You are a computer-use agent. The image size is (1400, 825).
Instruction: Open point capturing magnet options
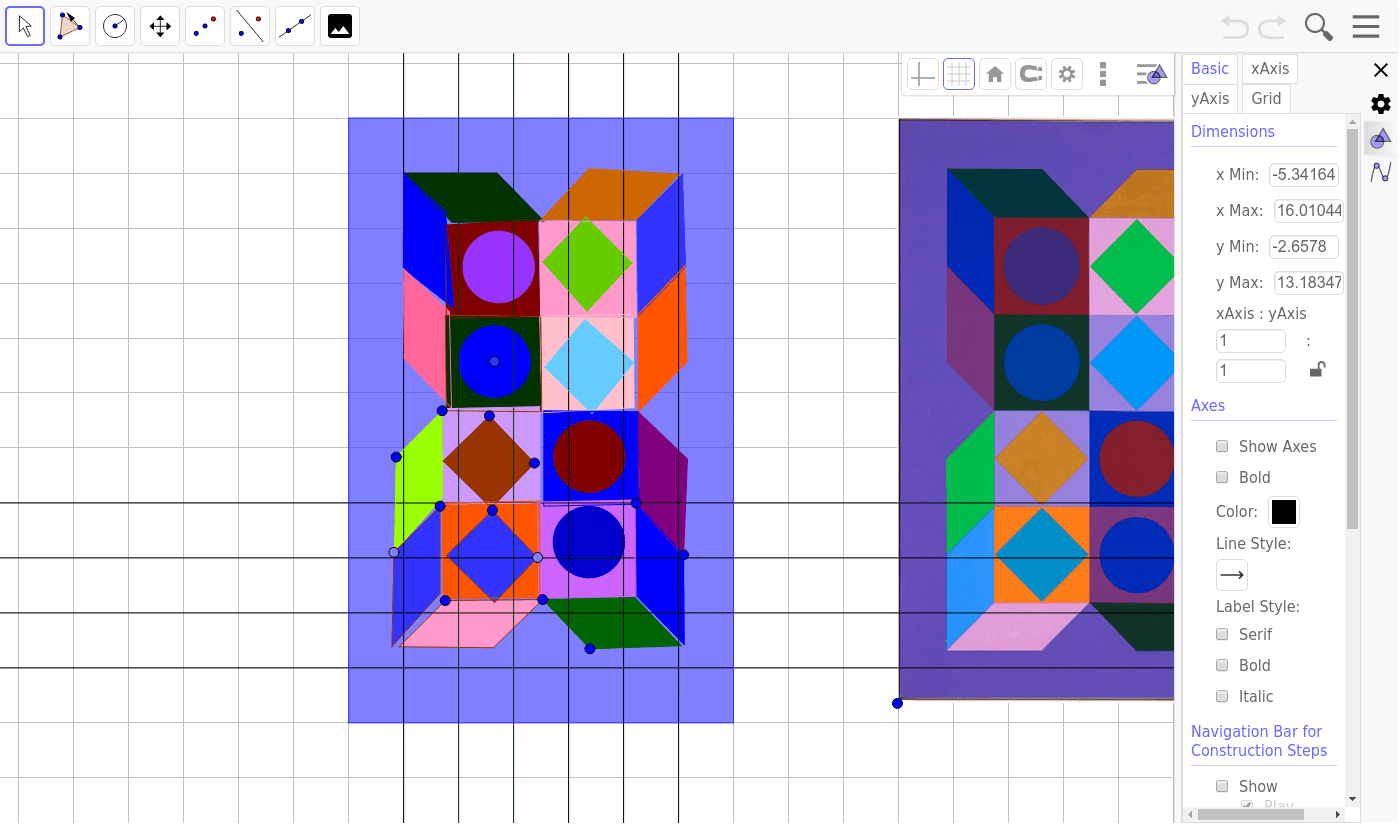click(1031, 74)
